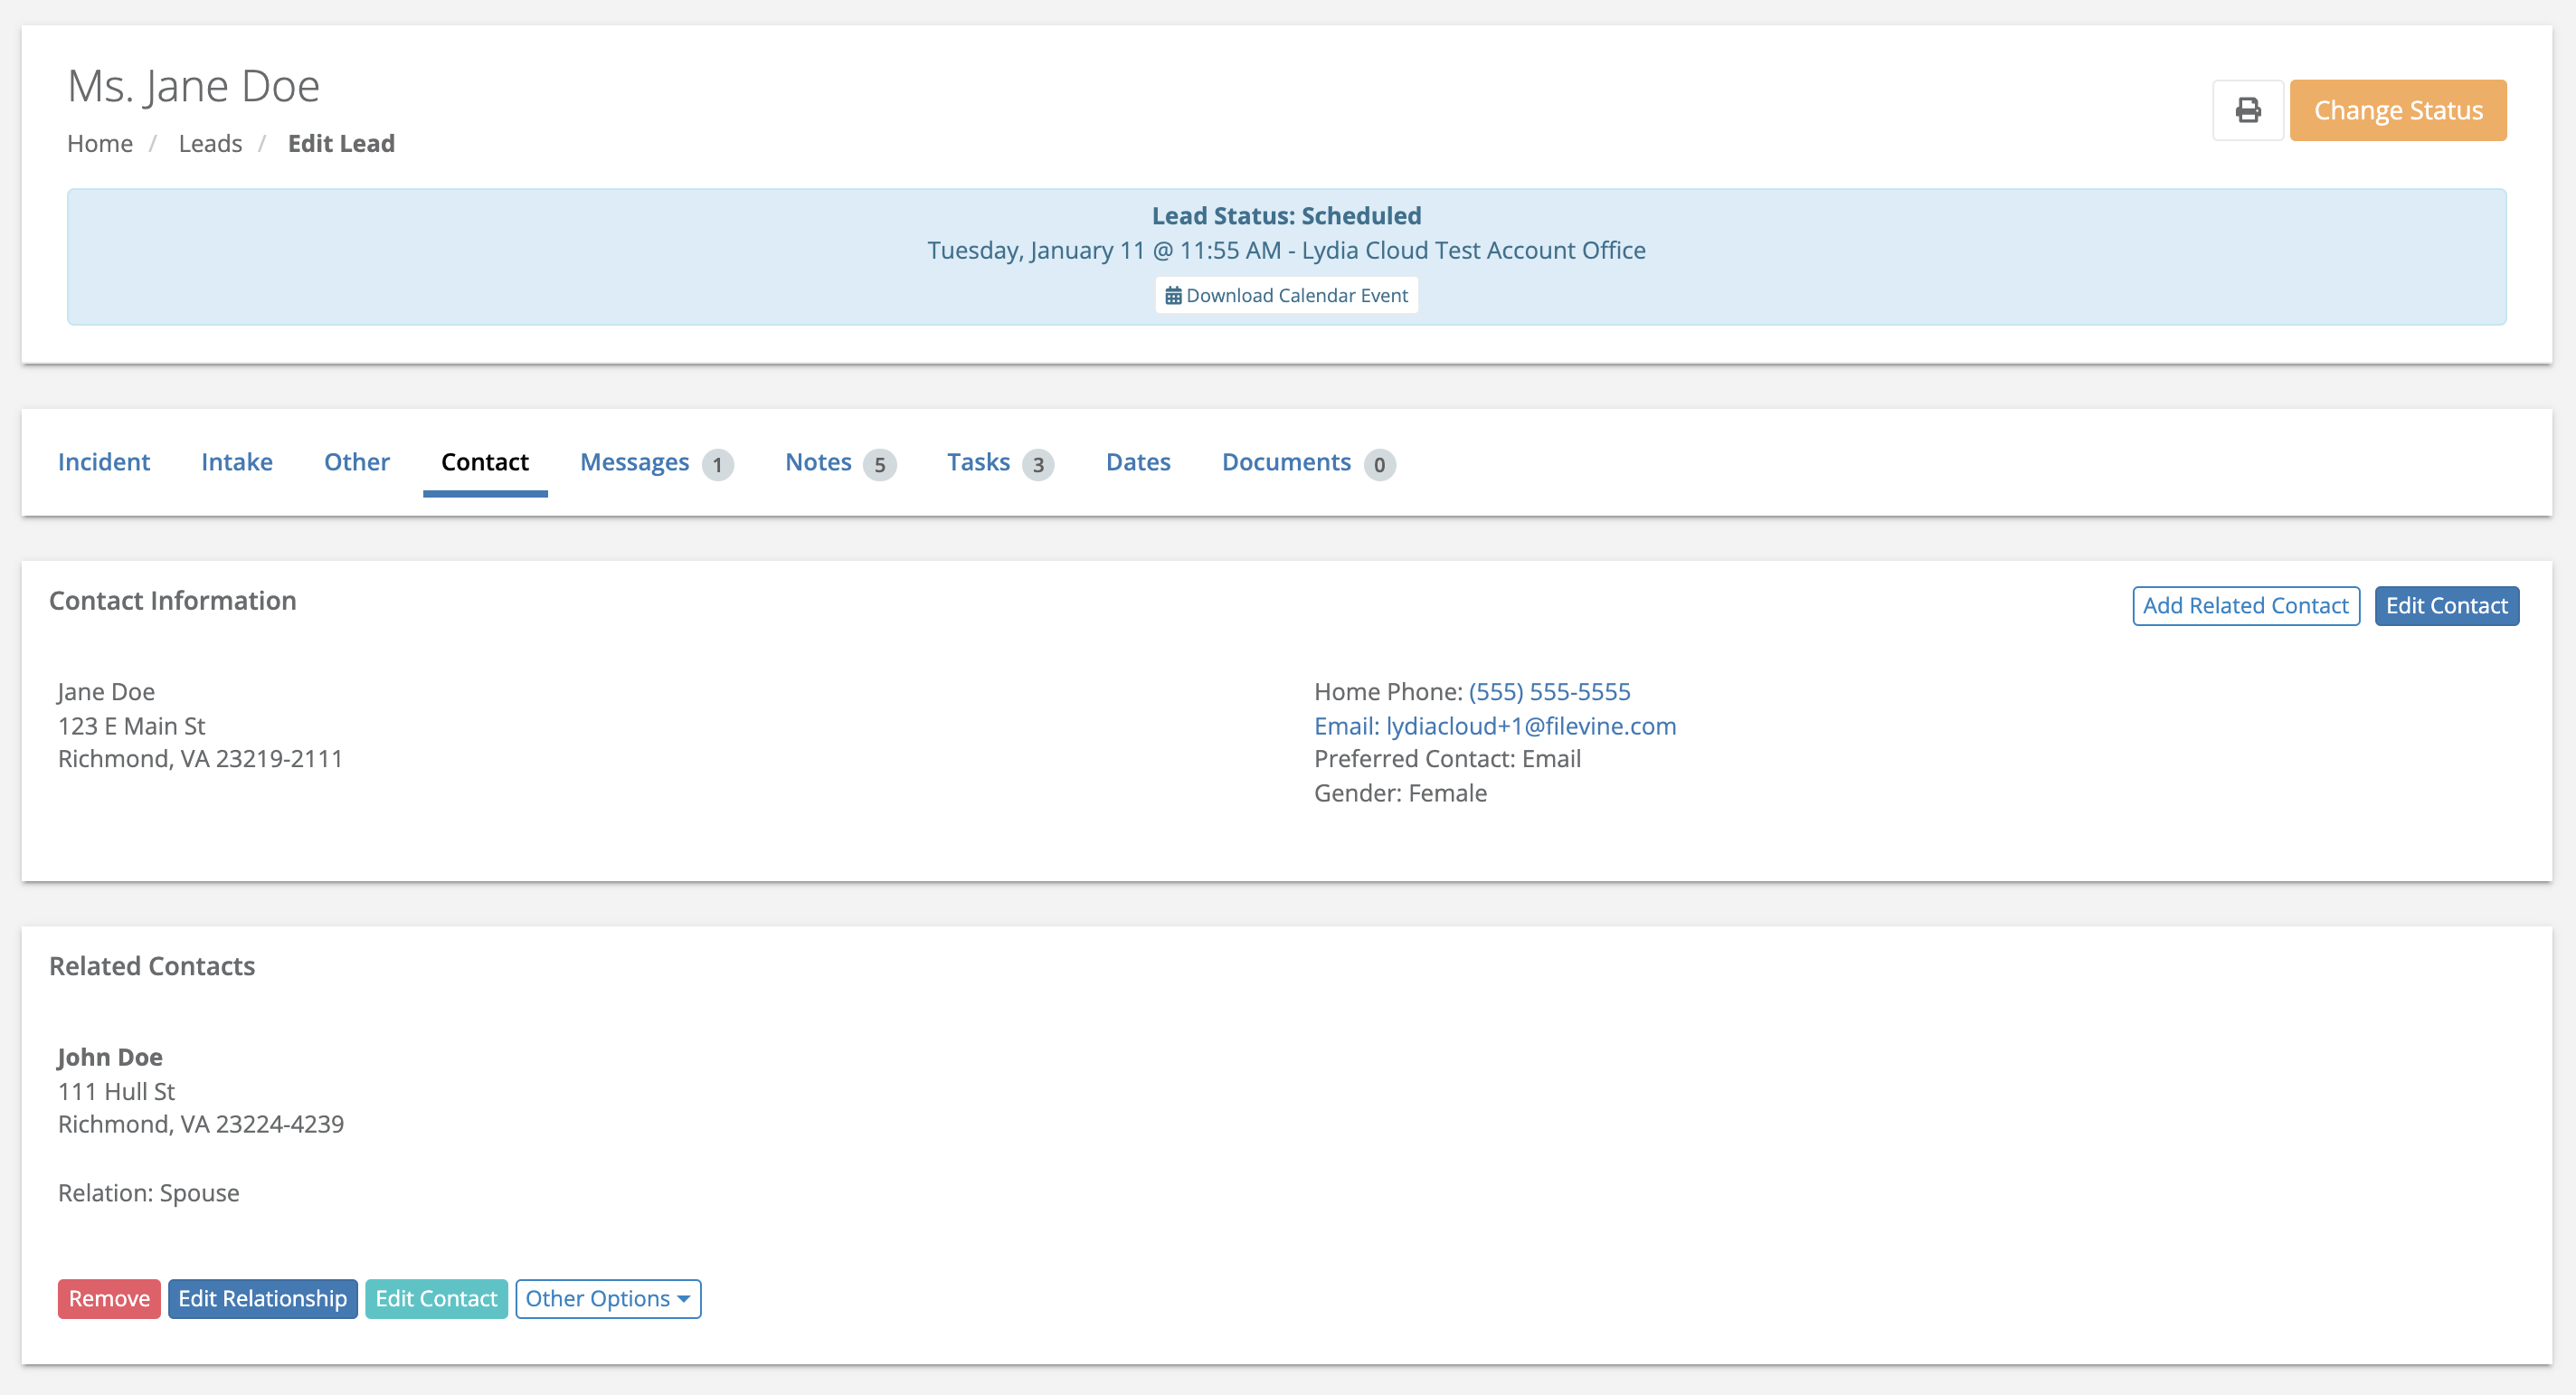This screenshot has height=1395, width=2576.
Task: Click Add Related Contact button
Action: click(2245, 606)
